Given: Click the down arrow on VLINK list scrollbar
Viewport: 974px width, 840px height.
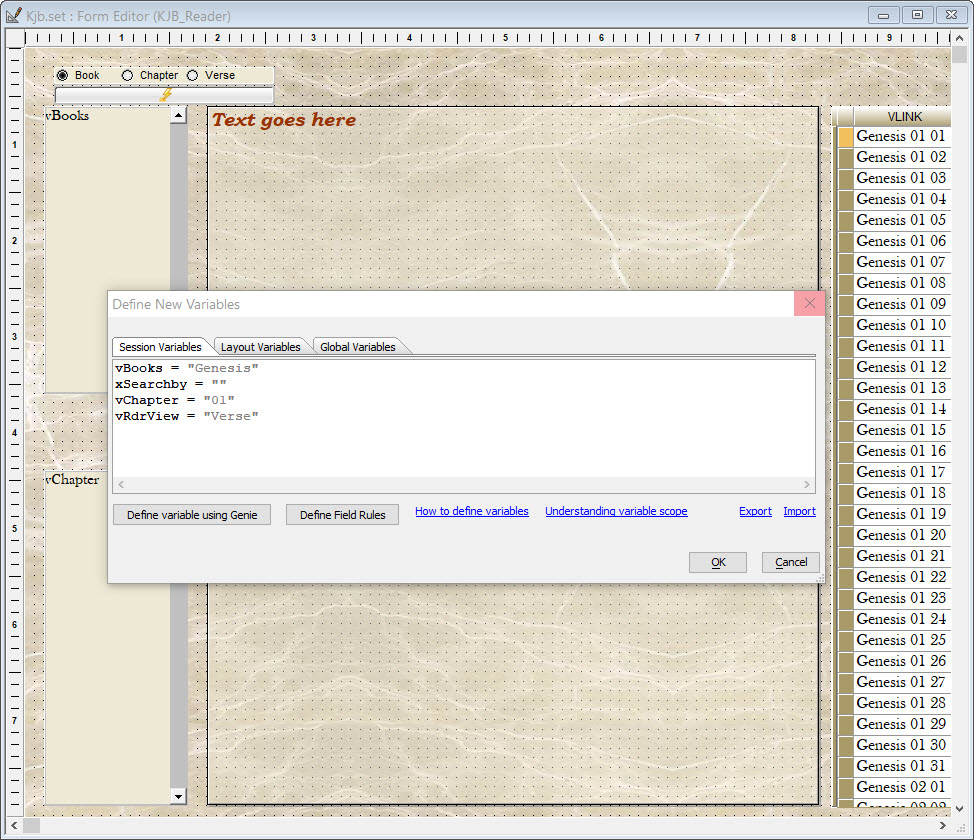Looking at the screenshot, I should [x=958, y=807].
